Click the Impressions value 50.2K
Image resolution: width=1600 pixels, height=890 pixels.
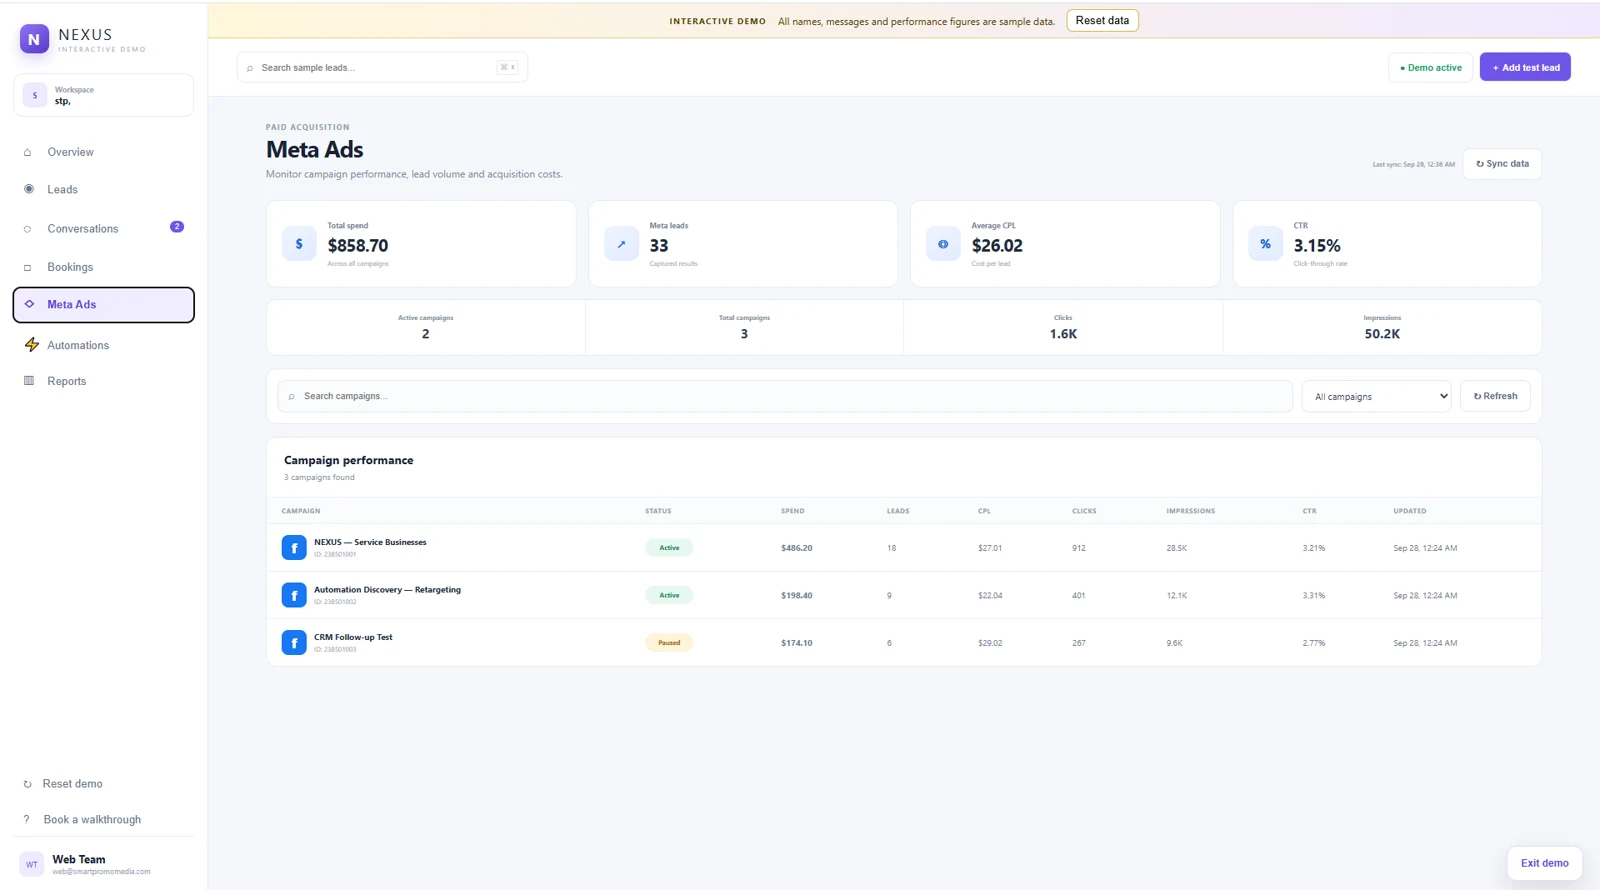click(1382, 334)
